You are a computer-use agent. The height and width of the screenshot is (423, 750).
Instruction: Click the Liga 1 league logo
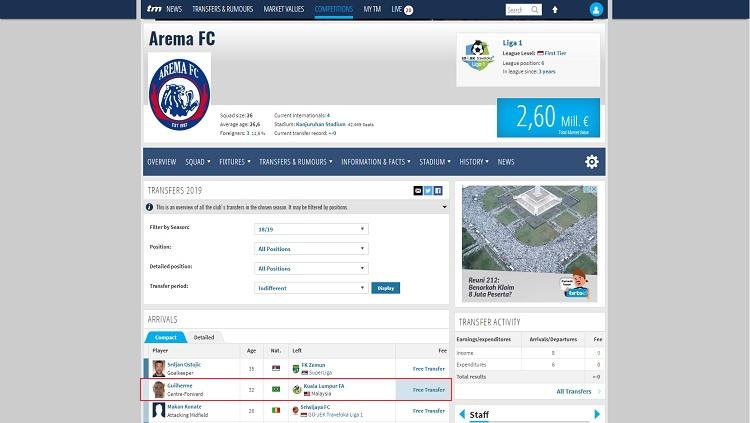tap(477, 55)
